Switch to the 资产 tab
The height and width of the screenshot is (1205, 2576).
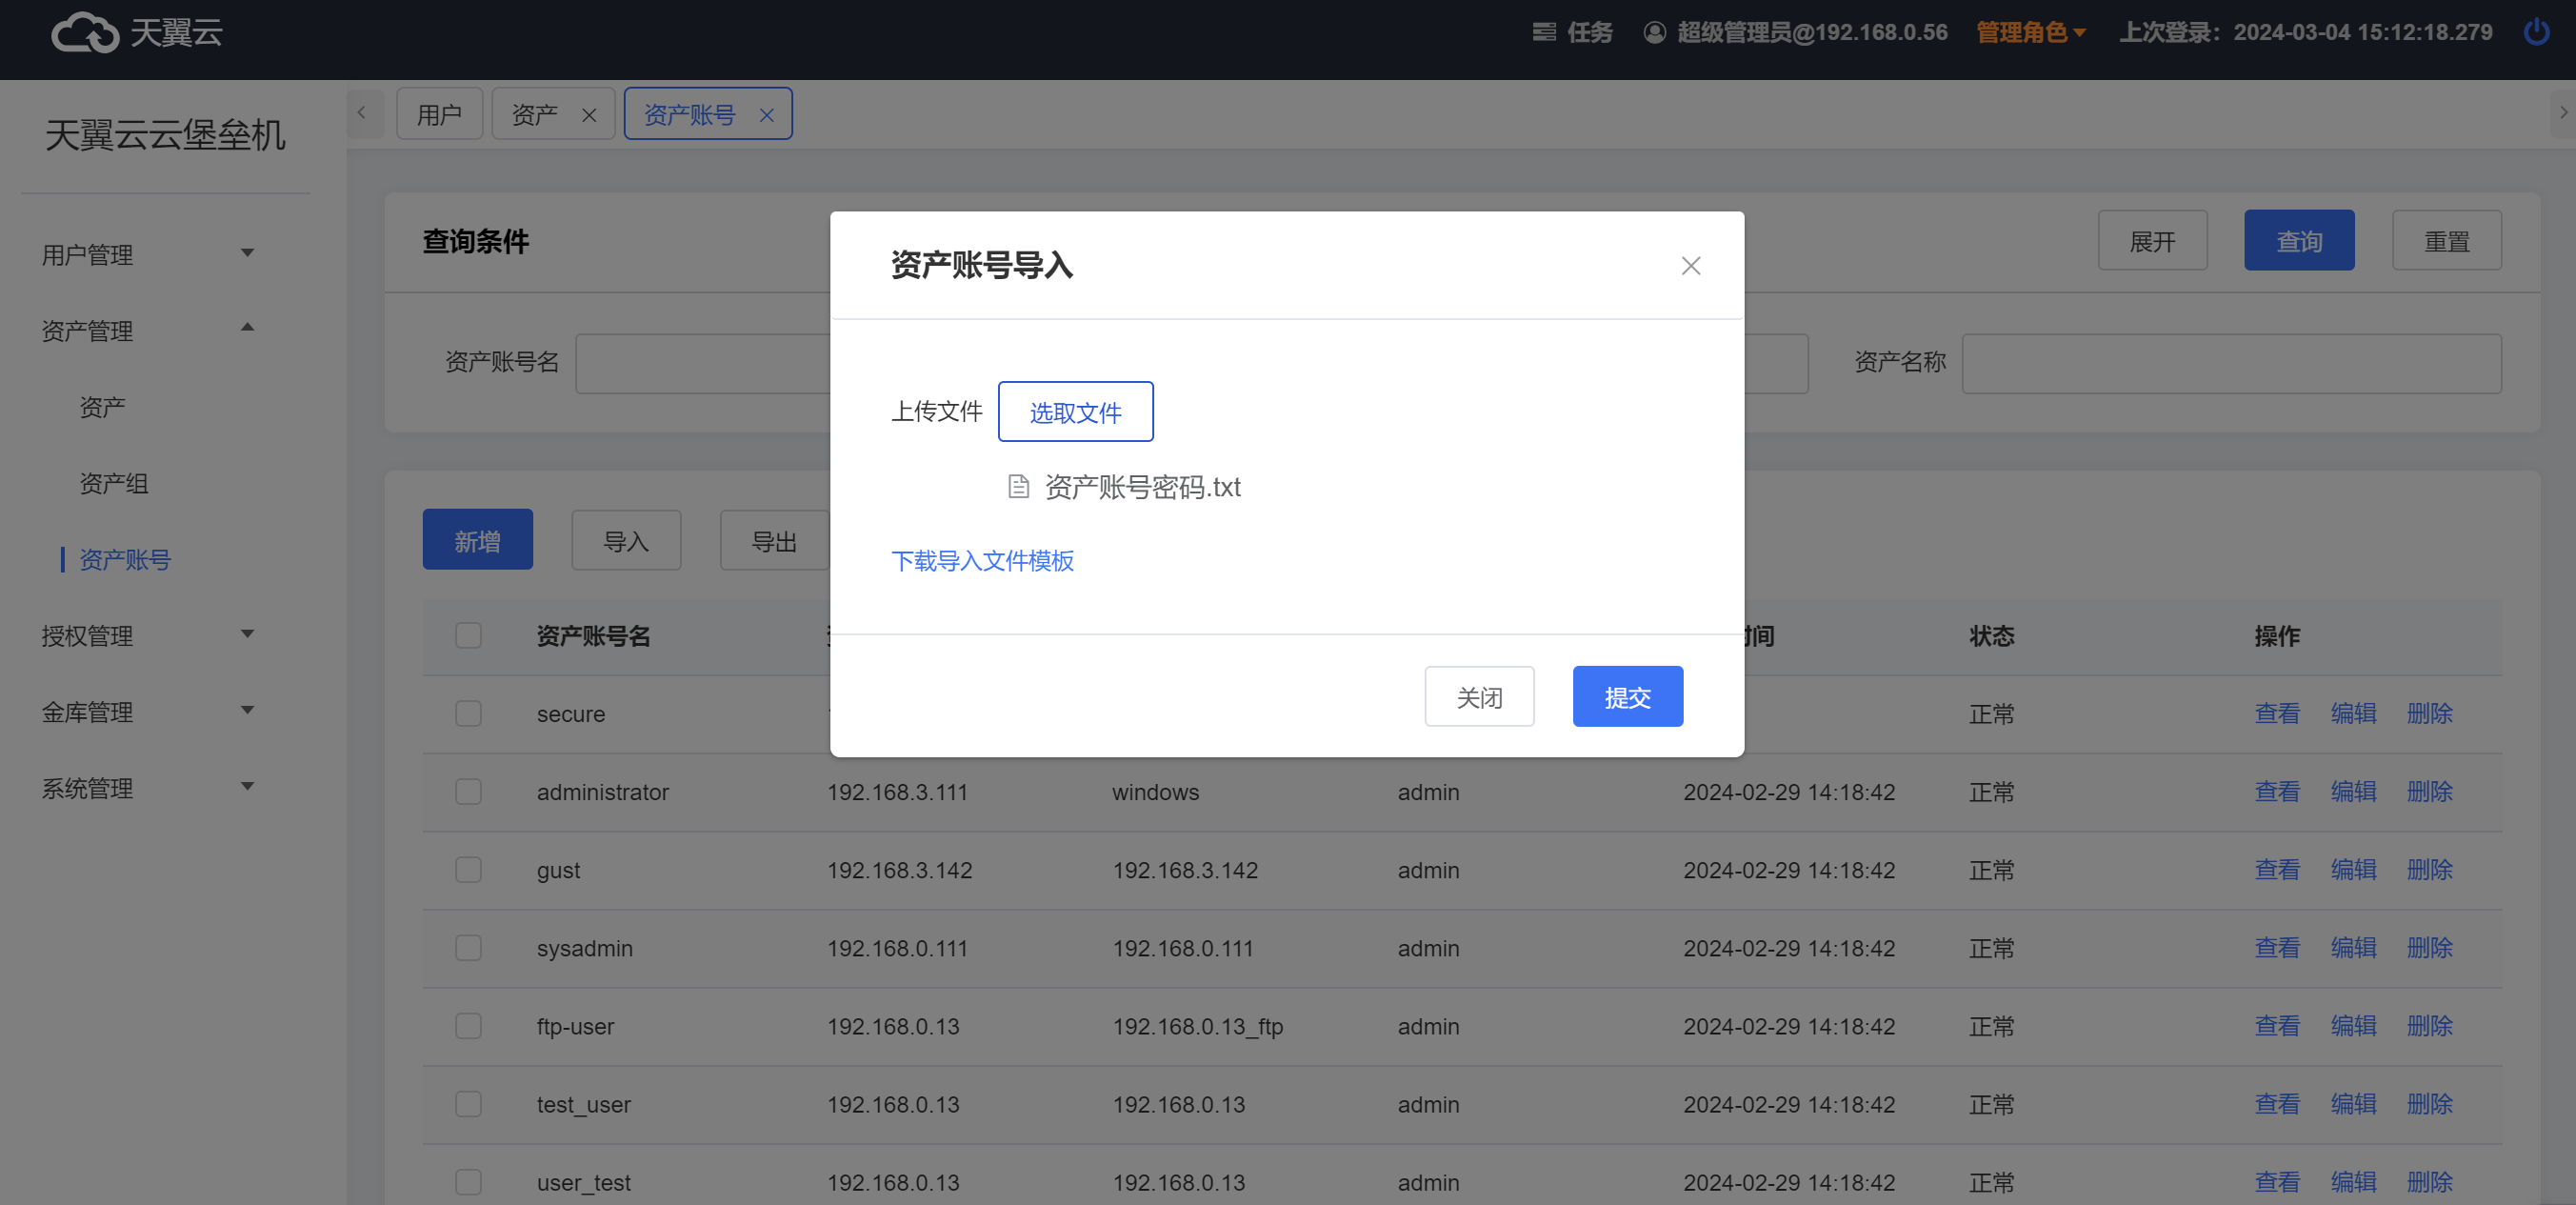(x=535, y=115)
